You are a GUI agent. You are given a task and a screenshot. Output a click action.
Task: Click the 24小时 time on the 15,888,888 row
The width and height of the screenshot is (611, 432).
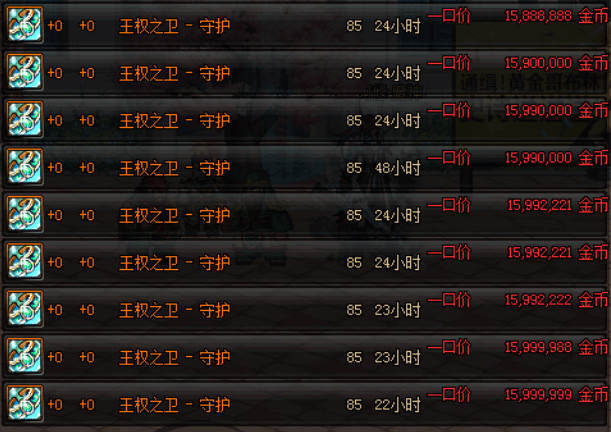pos(397,26)
